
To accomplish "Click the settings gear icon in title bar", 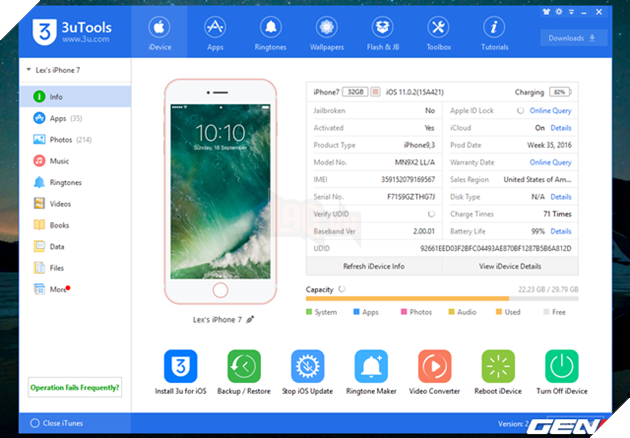I will (x=559, y=12).
